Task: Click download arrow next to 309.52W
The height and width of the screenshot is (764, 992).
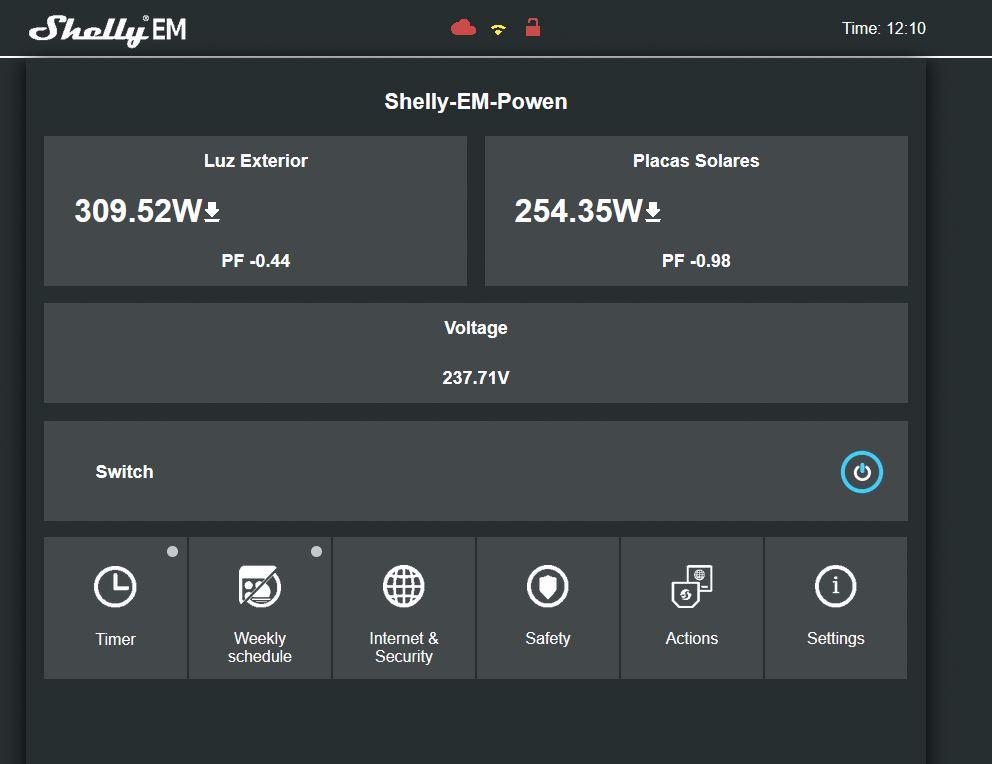Action: [212, 212]
